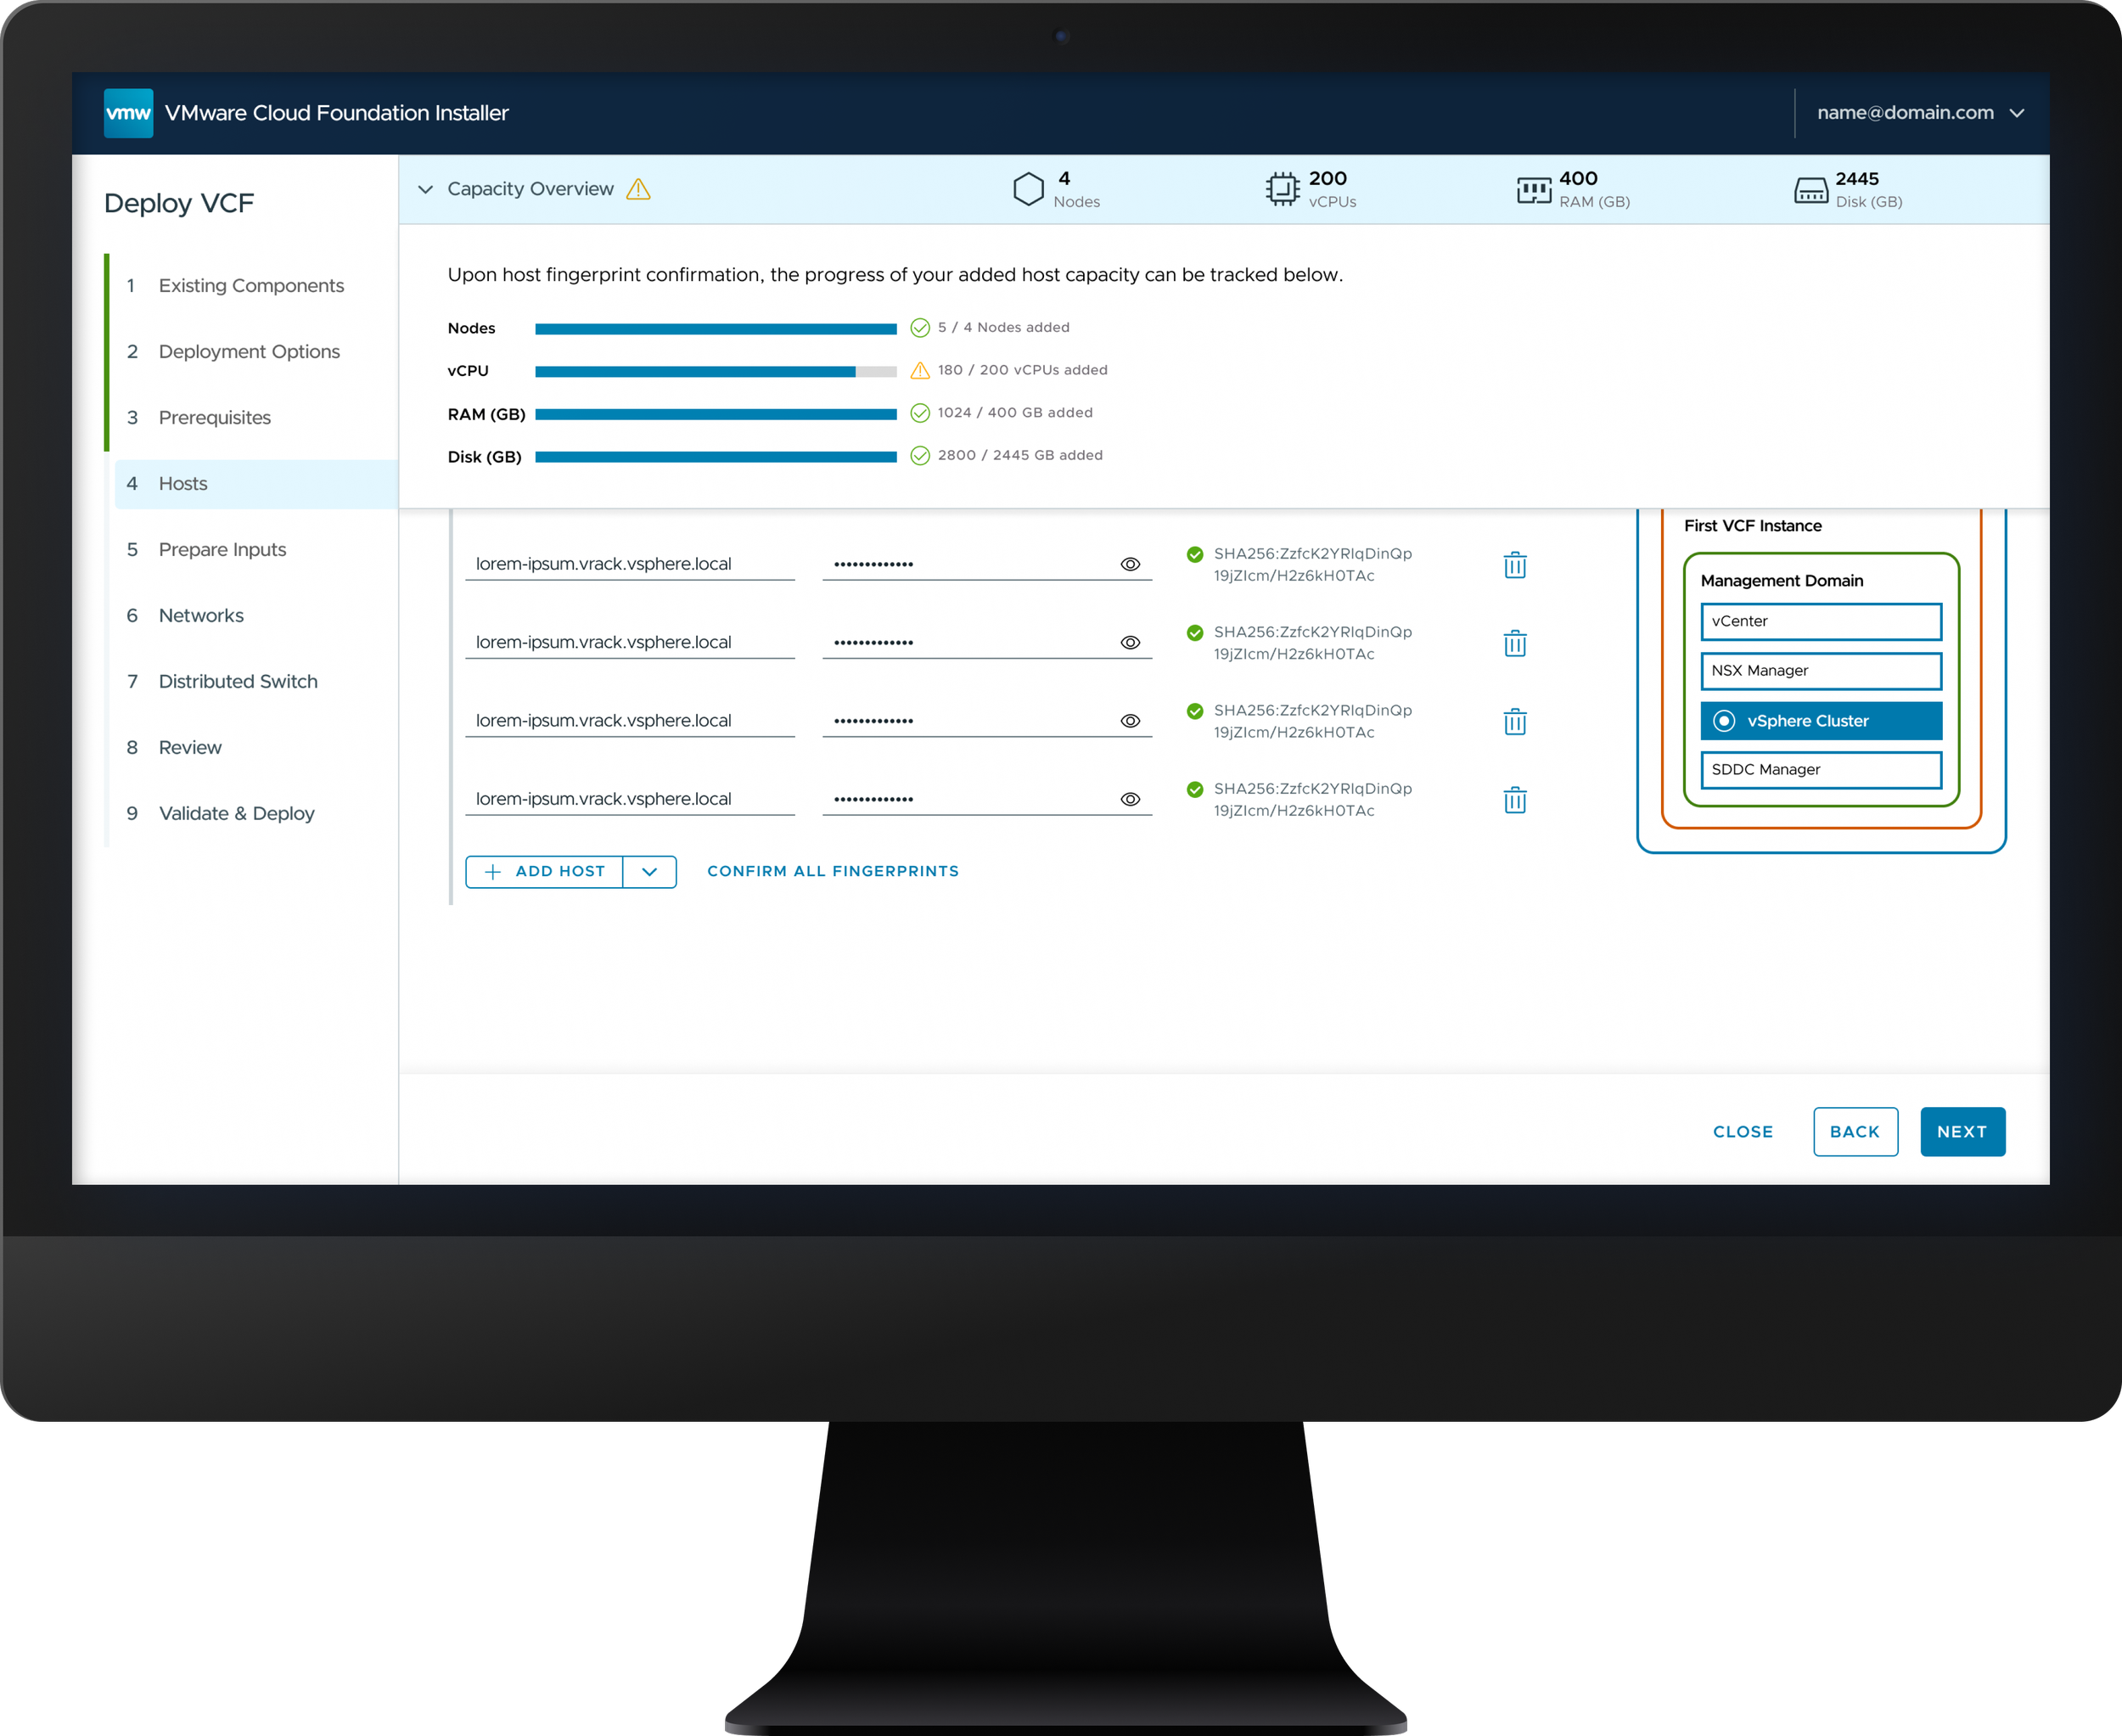This screenshot has width=2122, height=1736.
Task: Remove the fourth host via trash icon
Action: 1515,800
